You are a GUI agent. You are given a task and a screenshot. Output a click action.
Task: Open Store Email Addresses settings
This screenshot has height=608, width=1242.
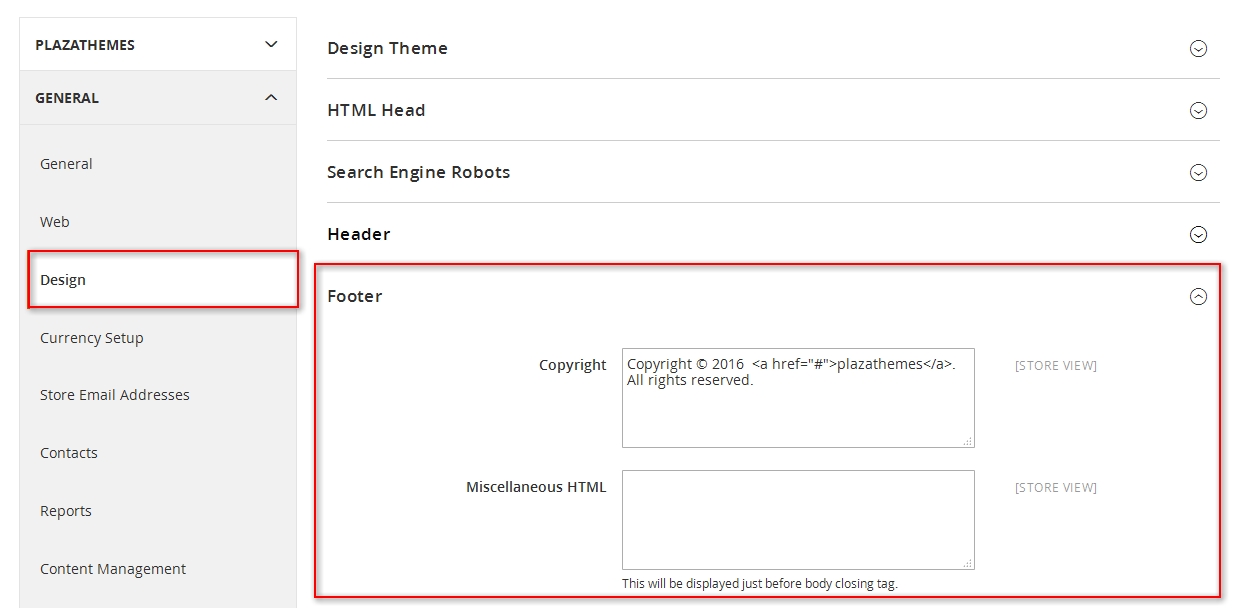click(x=114, y=395)
